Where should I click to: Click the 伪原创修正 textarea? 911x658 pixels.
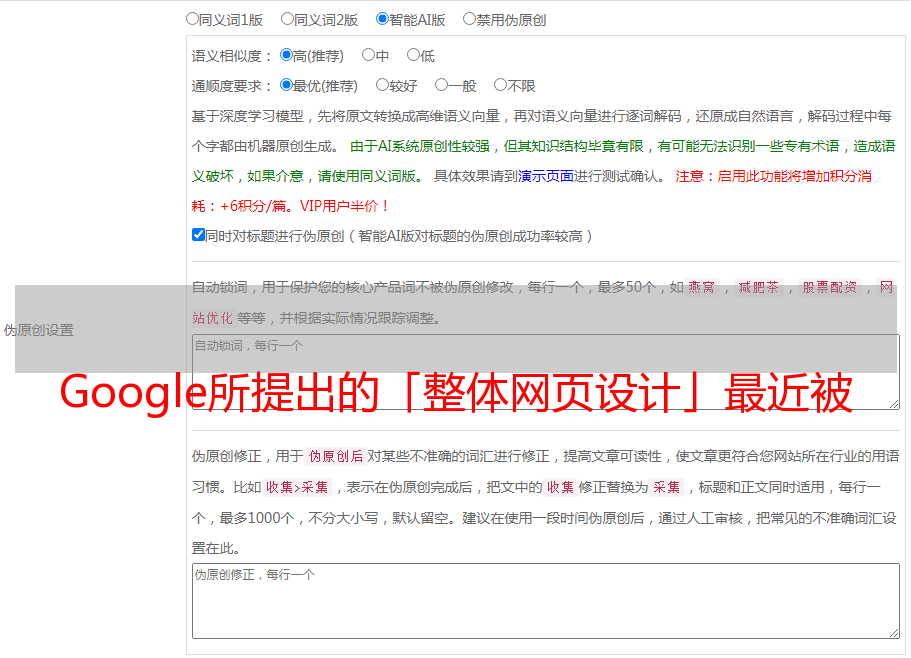pos(546,601)
